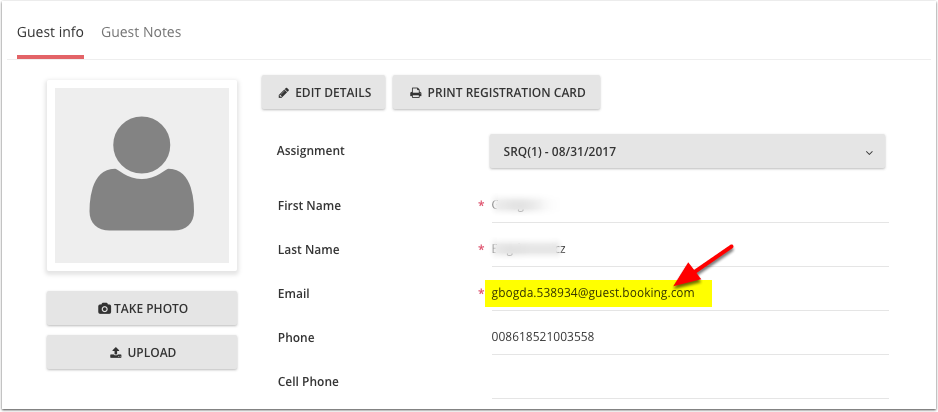Select the Guest info tab

pyautogui.click(x=50, y=32)
